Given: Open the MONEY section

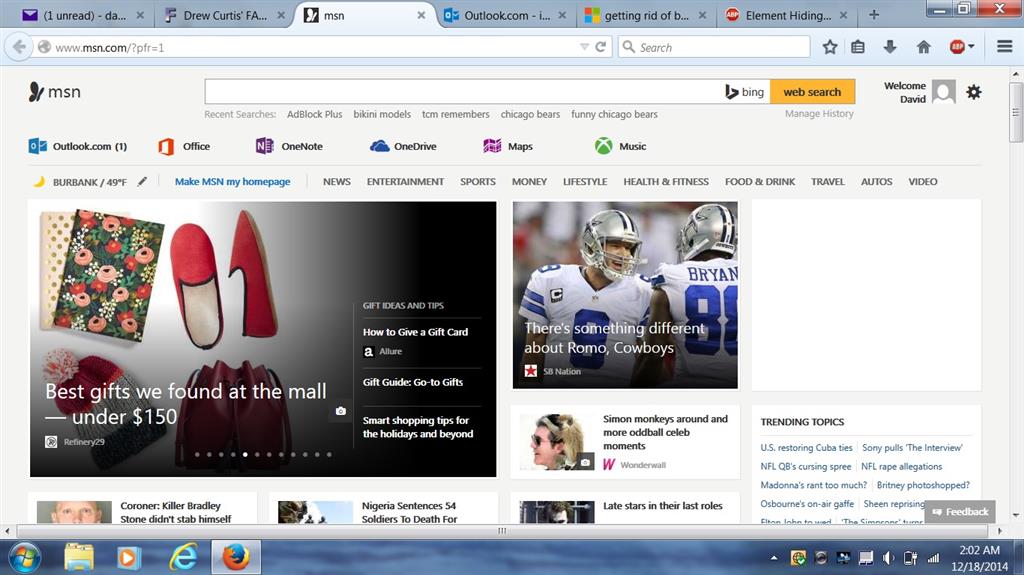Looking at the screenshot, I should click(529, 182).
